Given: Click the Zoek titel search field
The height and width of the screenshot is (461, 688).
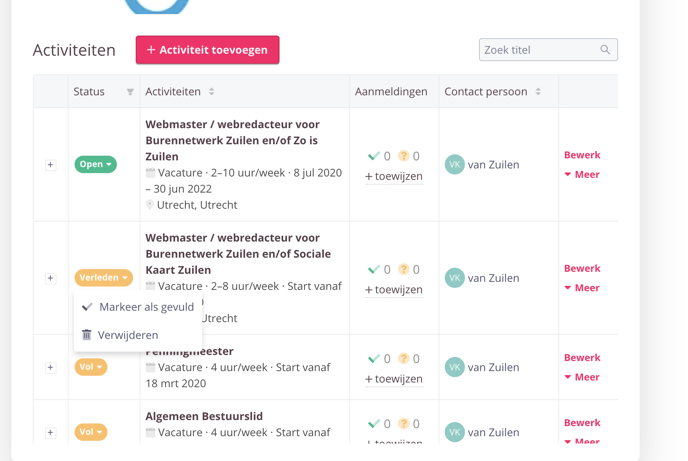Looking at the screenshot, I should (538, 50).
